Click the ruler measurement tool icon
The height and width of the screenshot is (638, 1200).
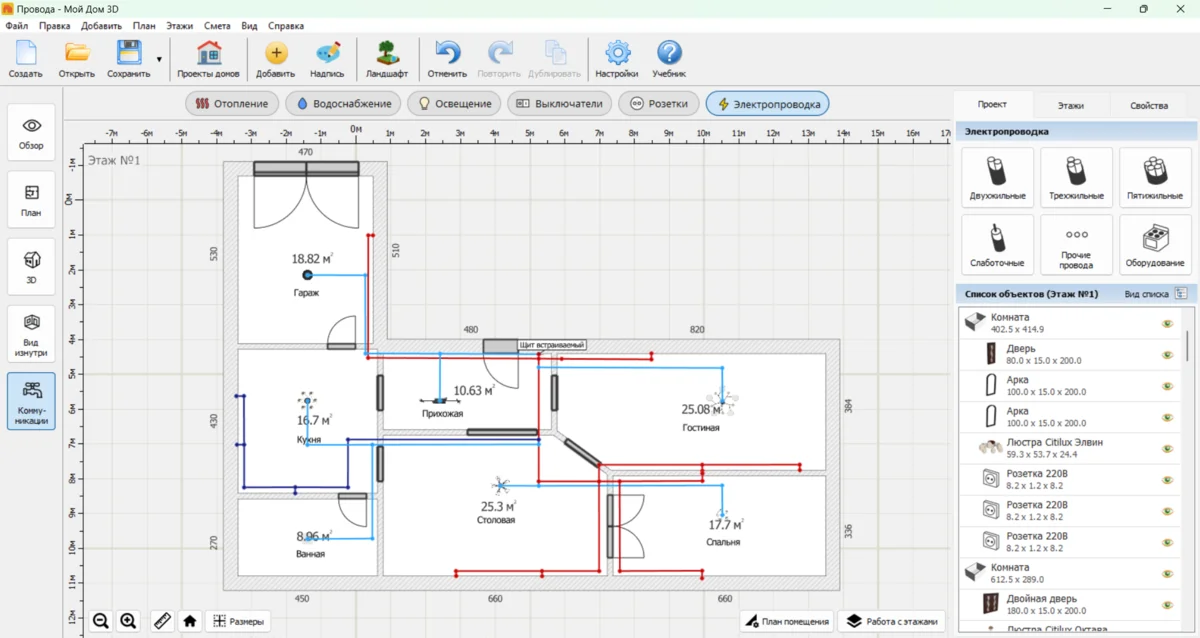click(162, 621)
